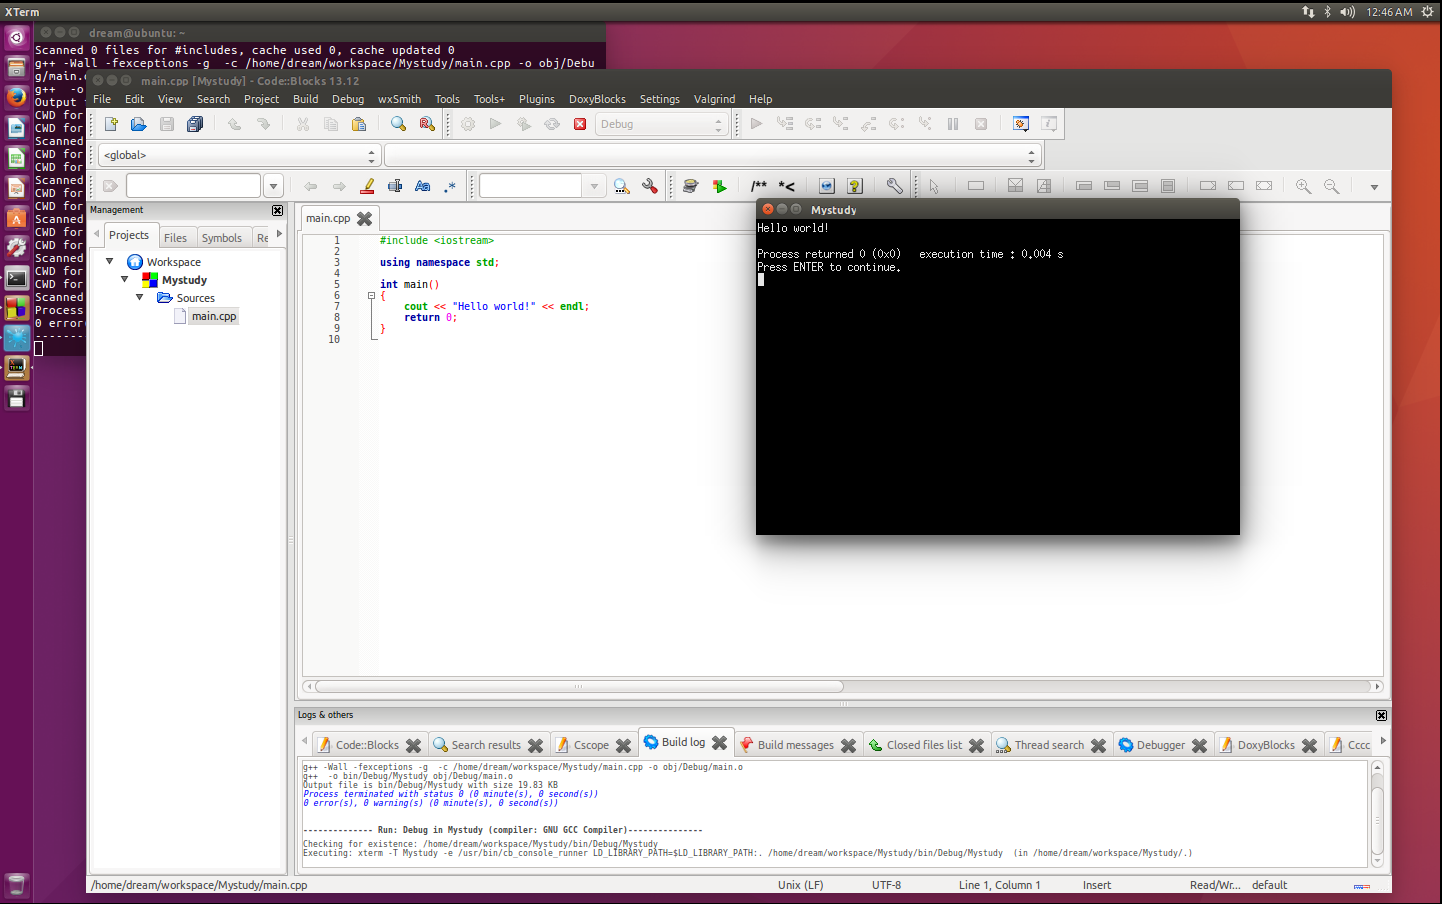The image size is (1442, 904).
Task: Collapse the Mystudy project node
Action: click(x=125, y=279)
